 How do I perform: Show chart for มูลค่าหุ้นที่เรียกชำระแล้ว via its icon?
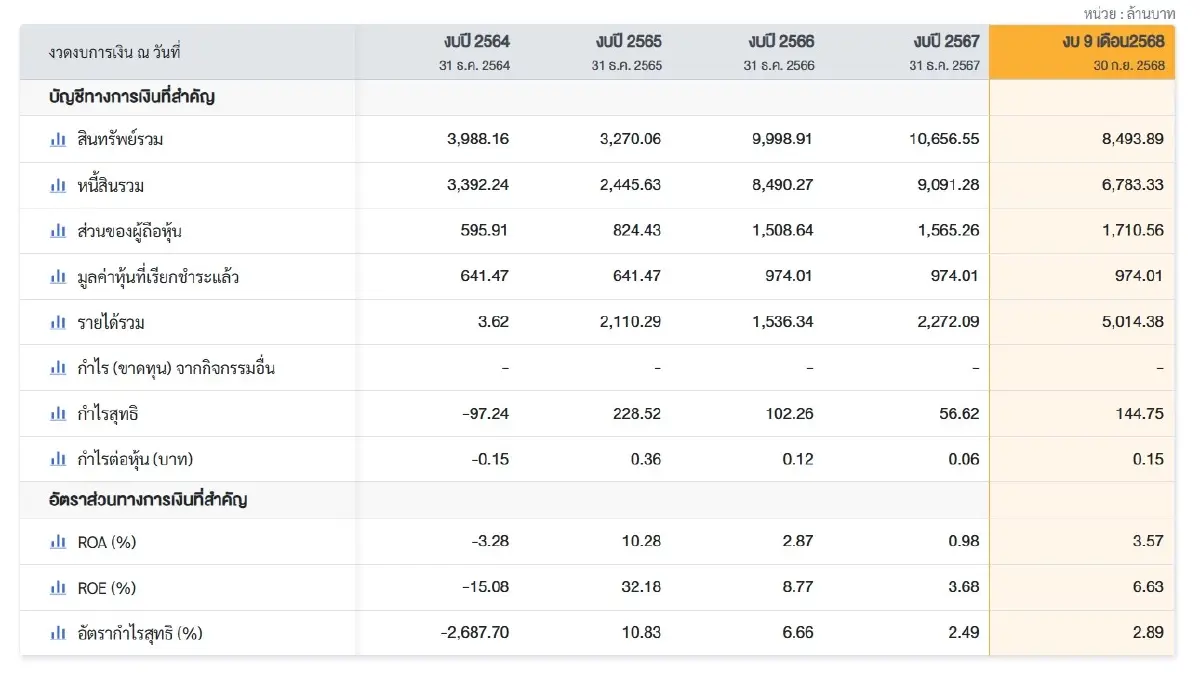58,277
